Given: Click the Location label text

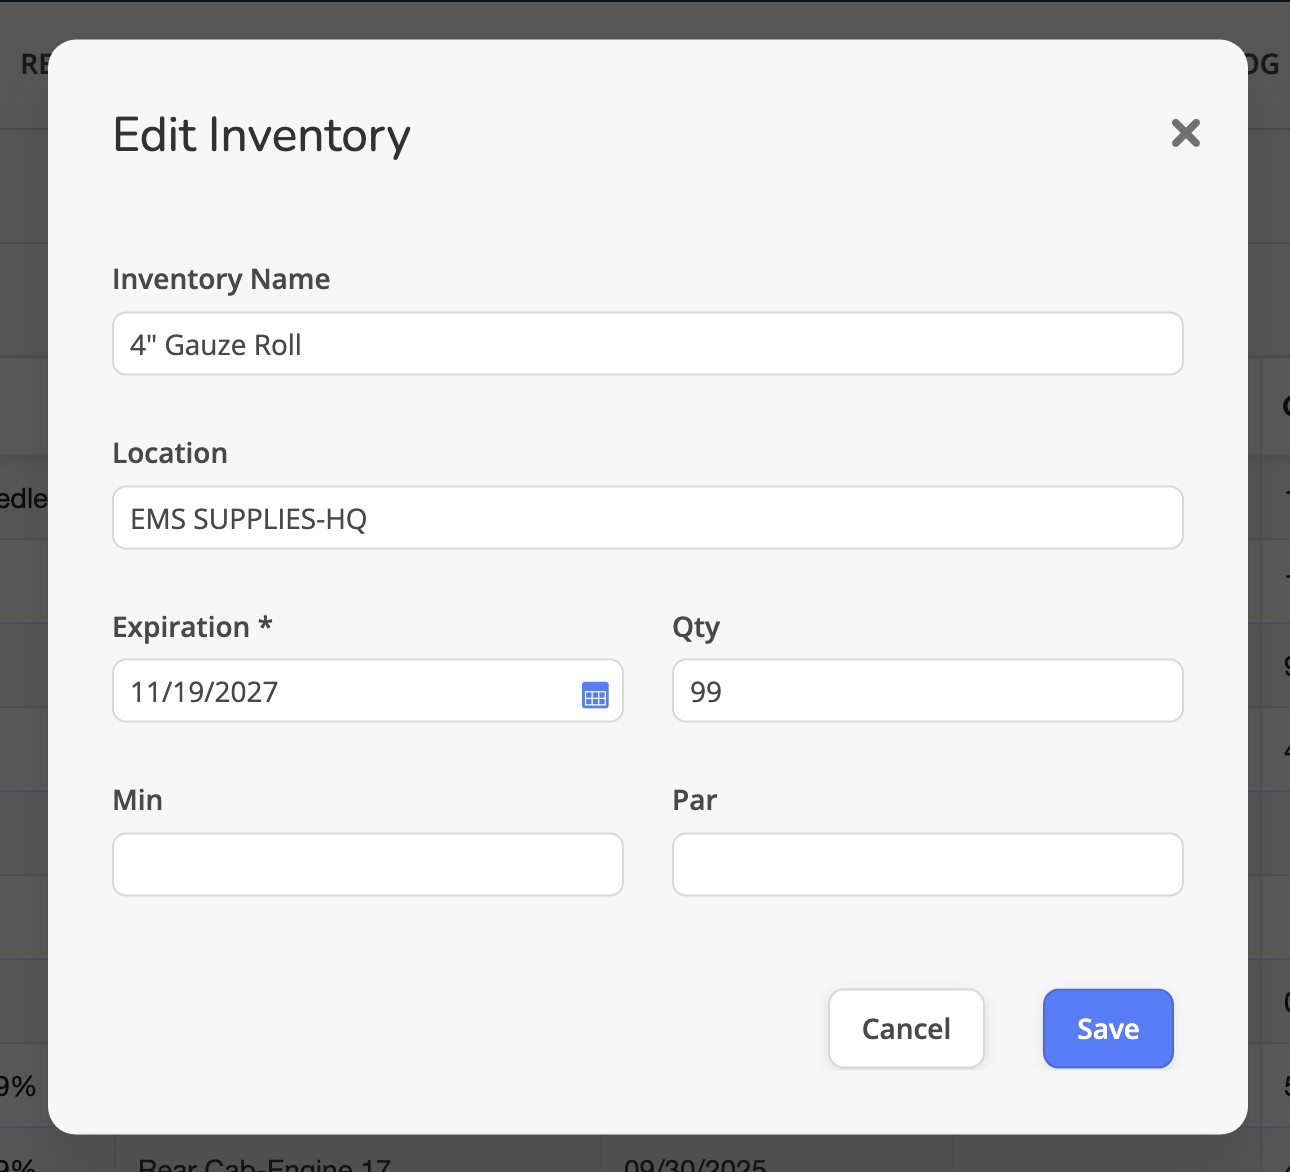Looking at the screenshot, I should (170, 453).
